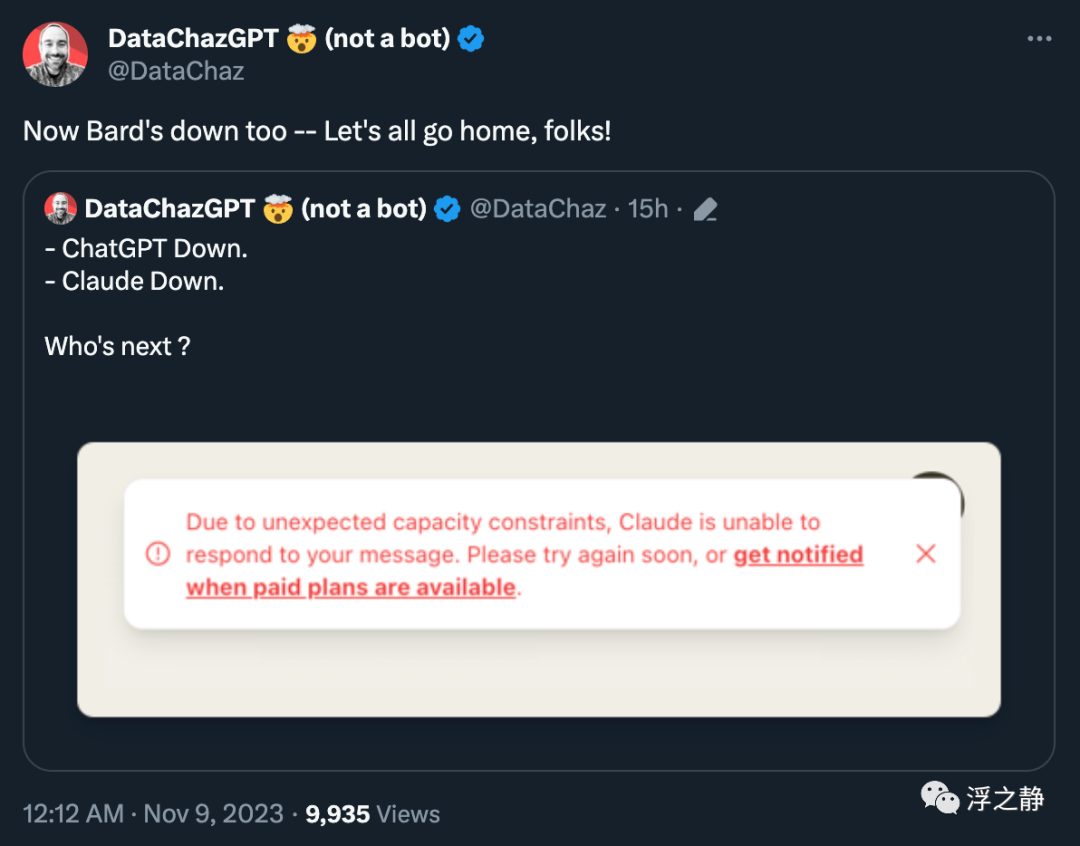1080x846 pixels.
Task: Click the red alert circle icon in error banner
Action: pos(158,553)
